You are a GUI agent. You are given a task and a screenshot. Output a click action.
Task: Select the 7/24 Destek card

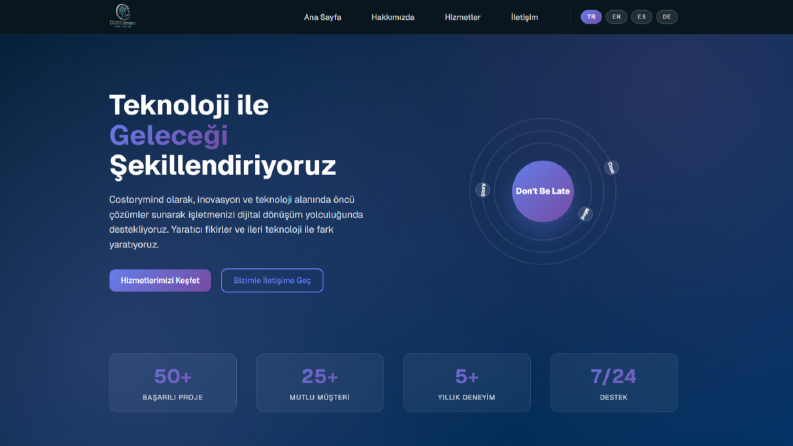[x=613, y=382]
